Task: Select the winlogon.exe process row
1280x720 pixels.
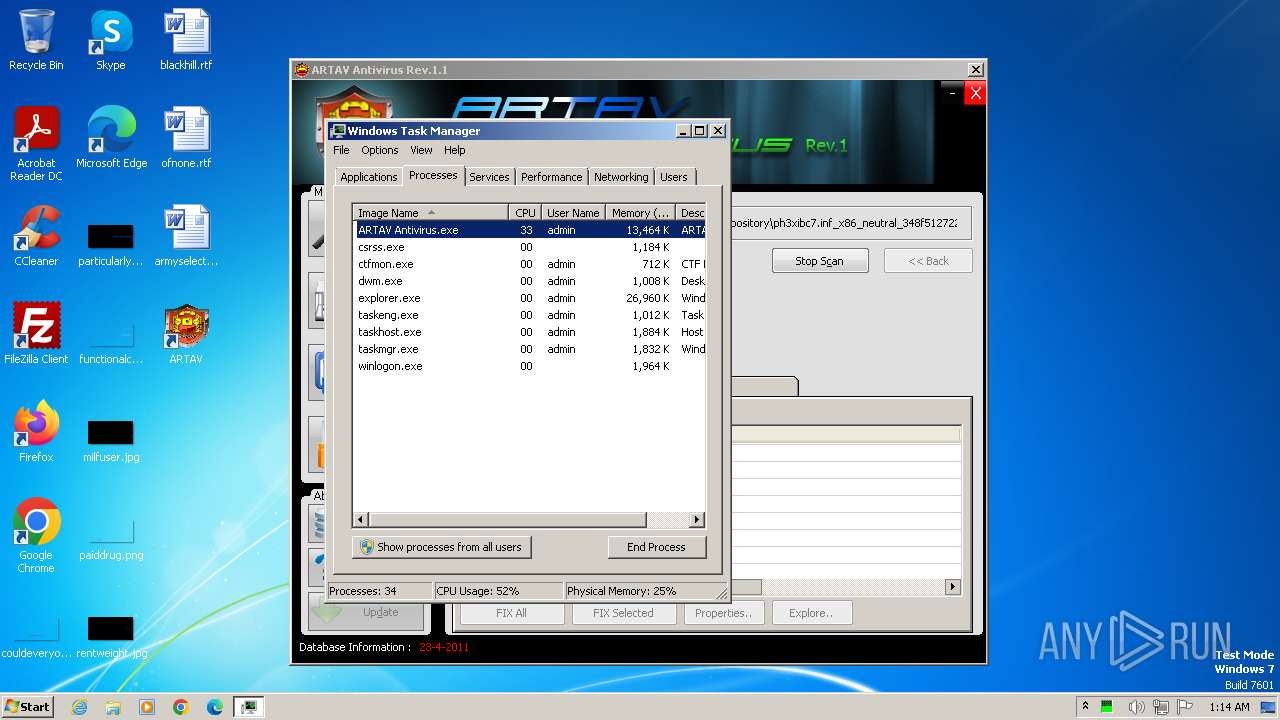Action: 530,366
